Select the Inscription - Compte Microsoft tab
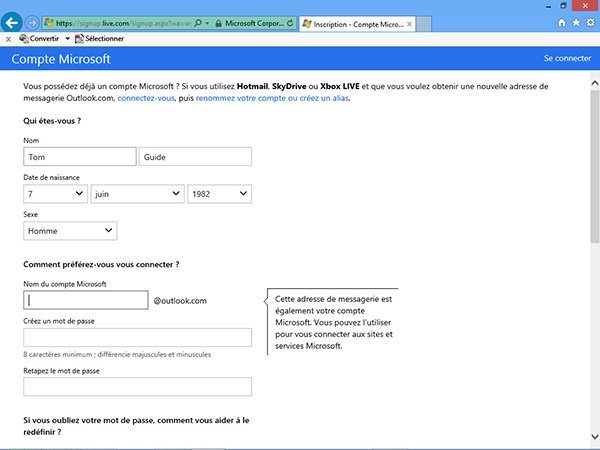Image resolution: width=600 pixels, height=450 pixels. (x=357, y=24)
